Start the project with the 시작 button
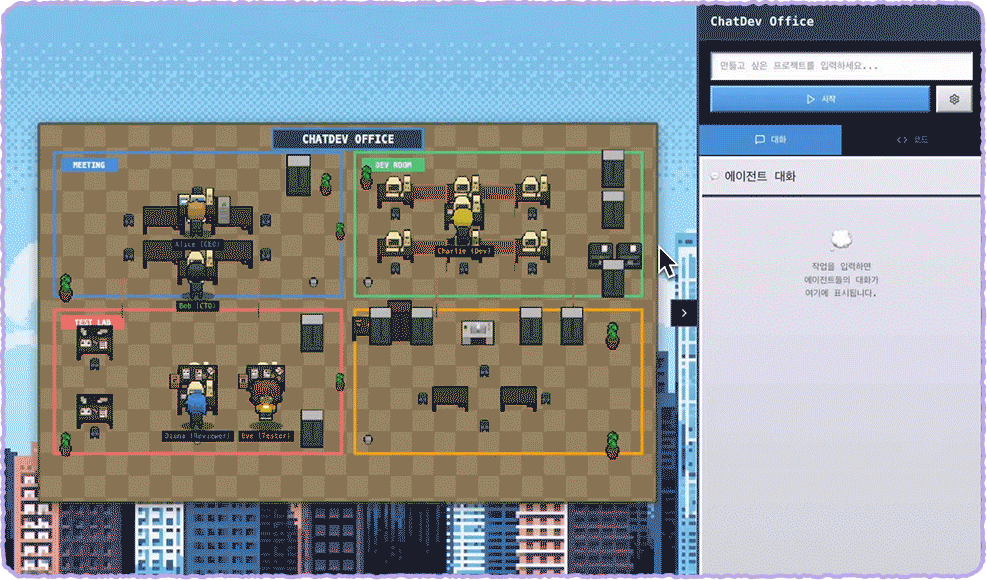Viewport: 987px width, 580px height. pos(820,99)
